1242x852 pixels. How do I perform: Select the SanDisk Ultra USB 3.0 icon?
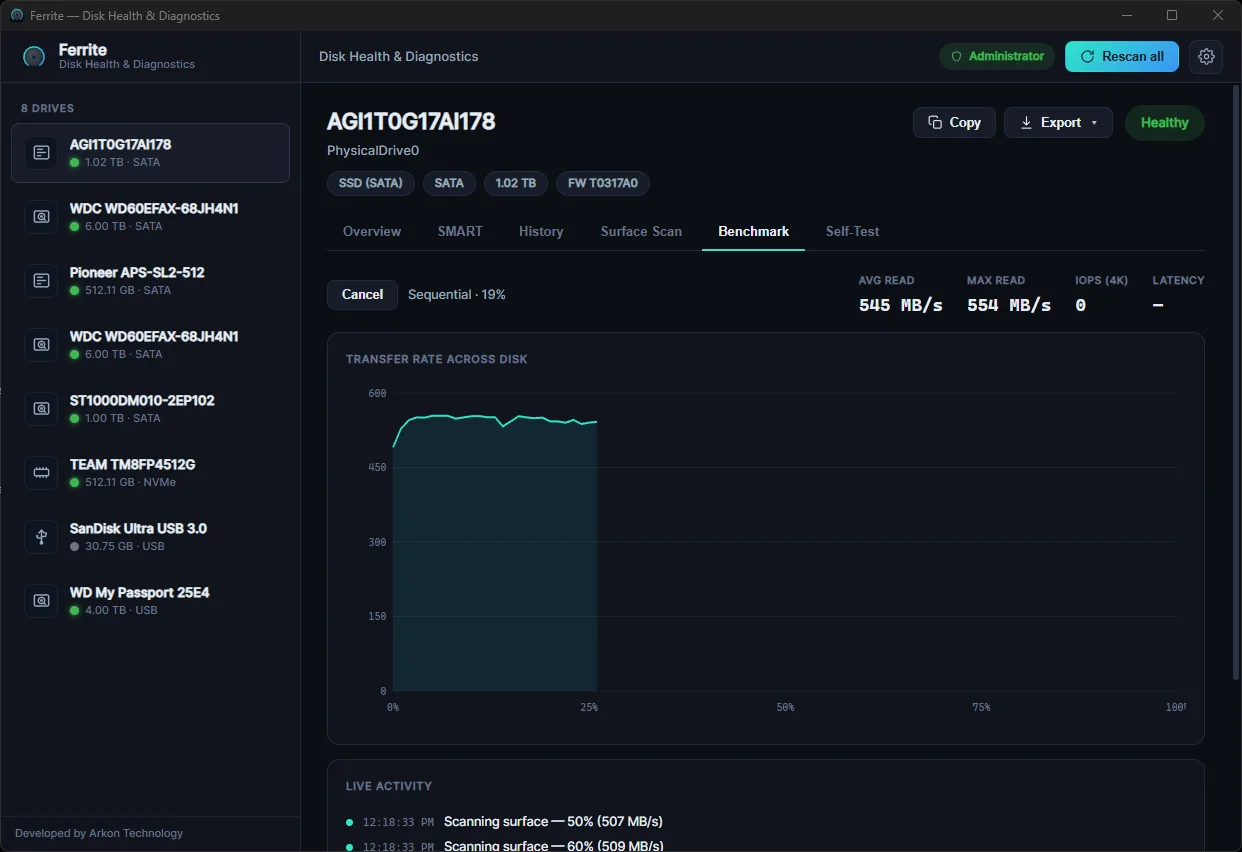click(x=41, y=537)
